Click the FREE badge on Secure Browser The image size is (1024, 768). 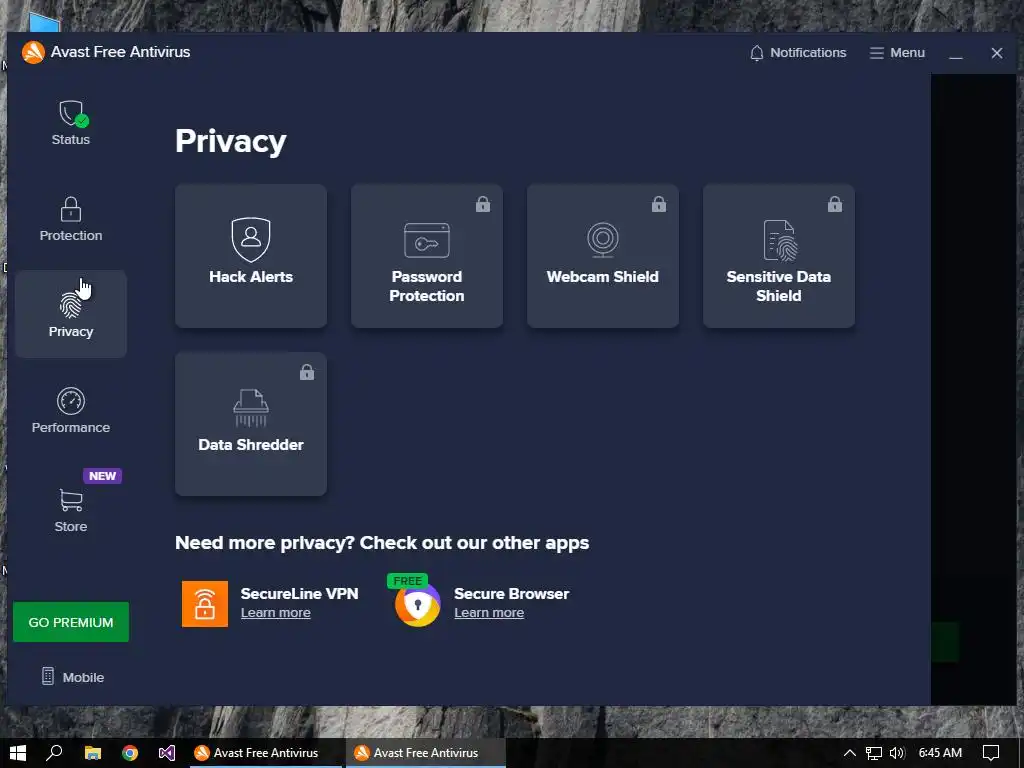(408, 581)
